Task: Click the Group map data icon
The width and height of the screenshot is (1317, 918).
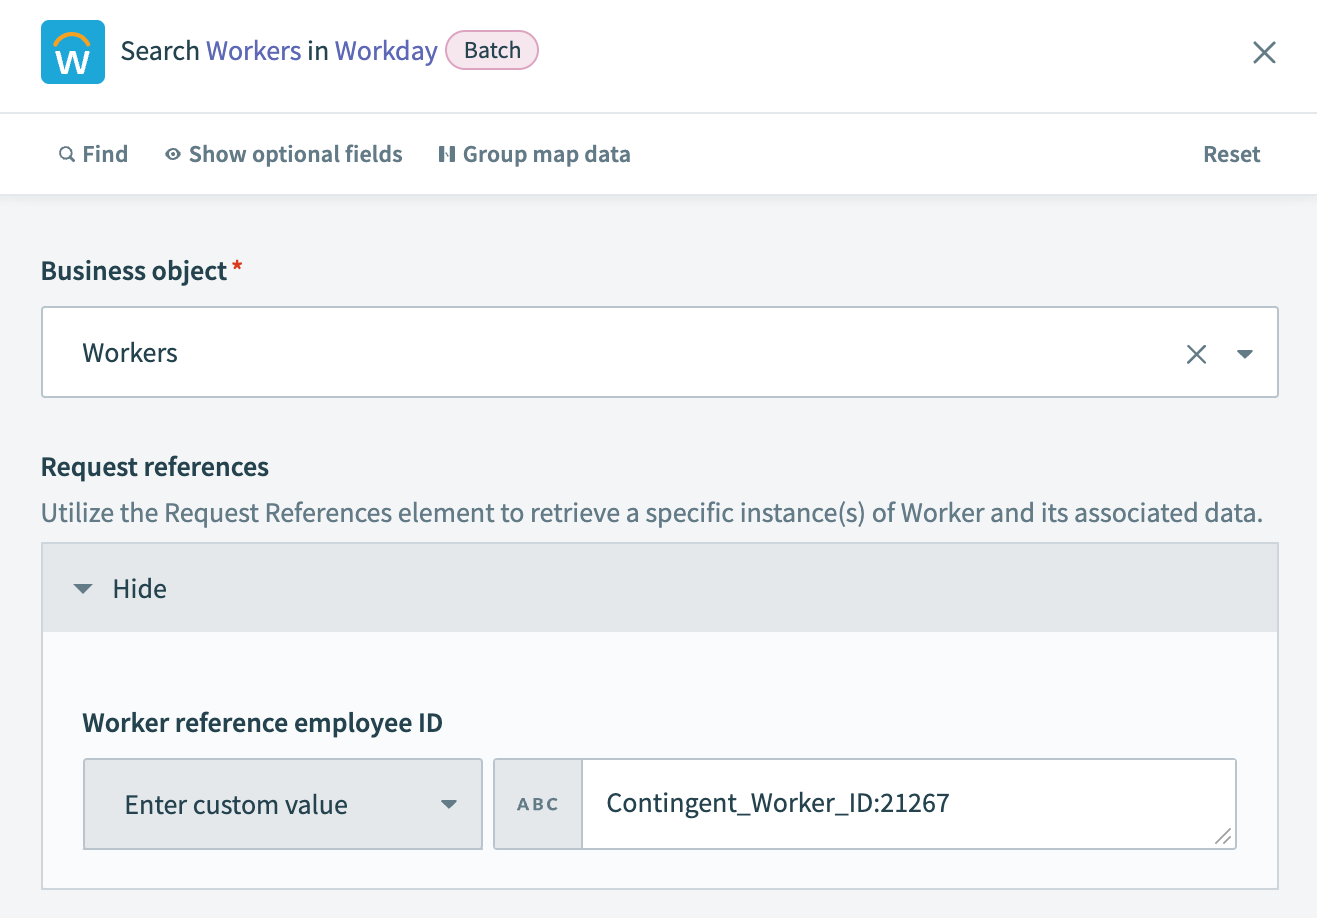Action: pos(446,153)
